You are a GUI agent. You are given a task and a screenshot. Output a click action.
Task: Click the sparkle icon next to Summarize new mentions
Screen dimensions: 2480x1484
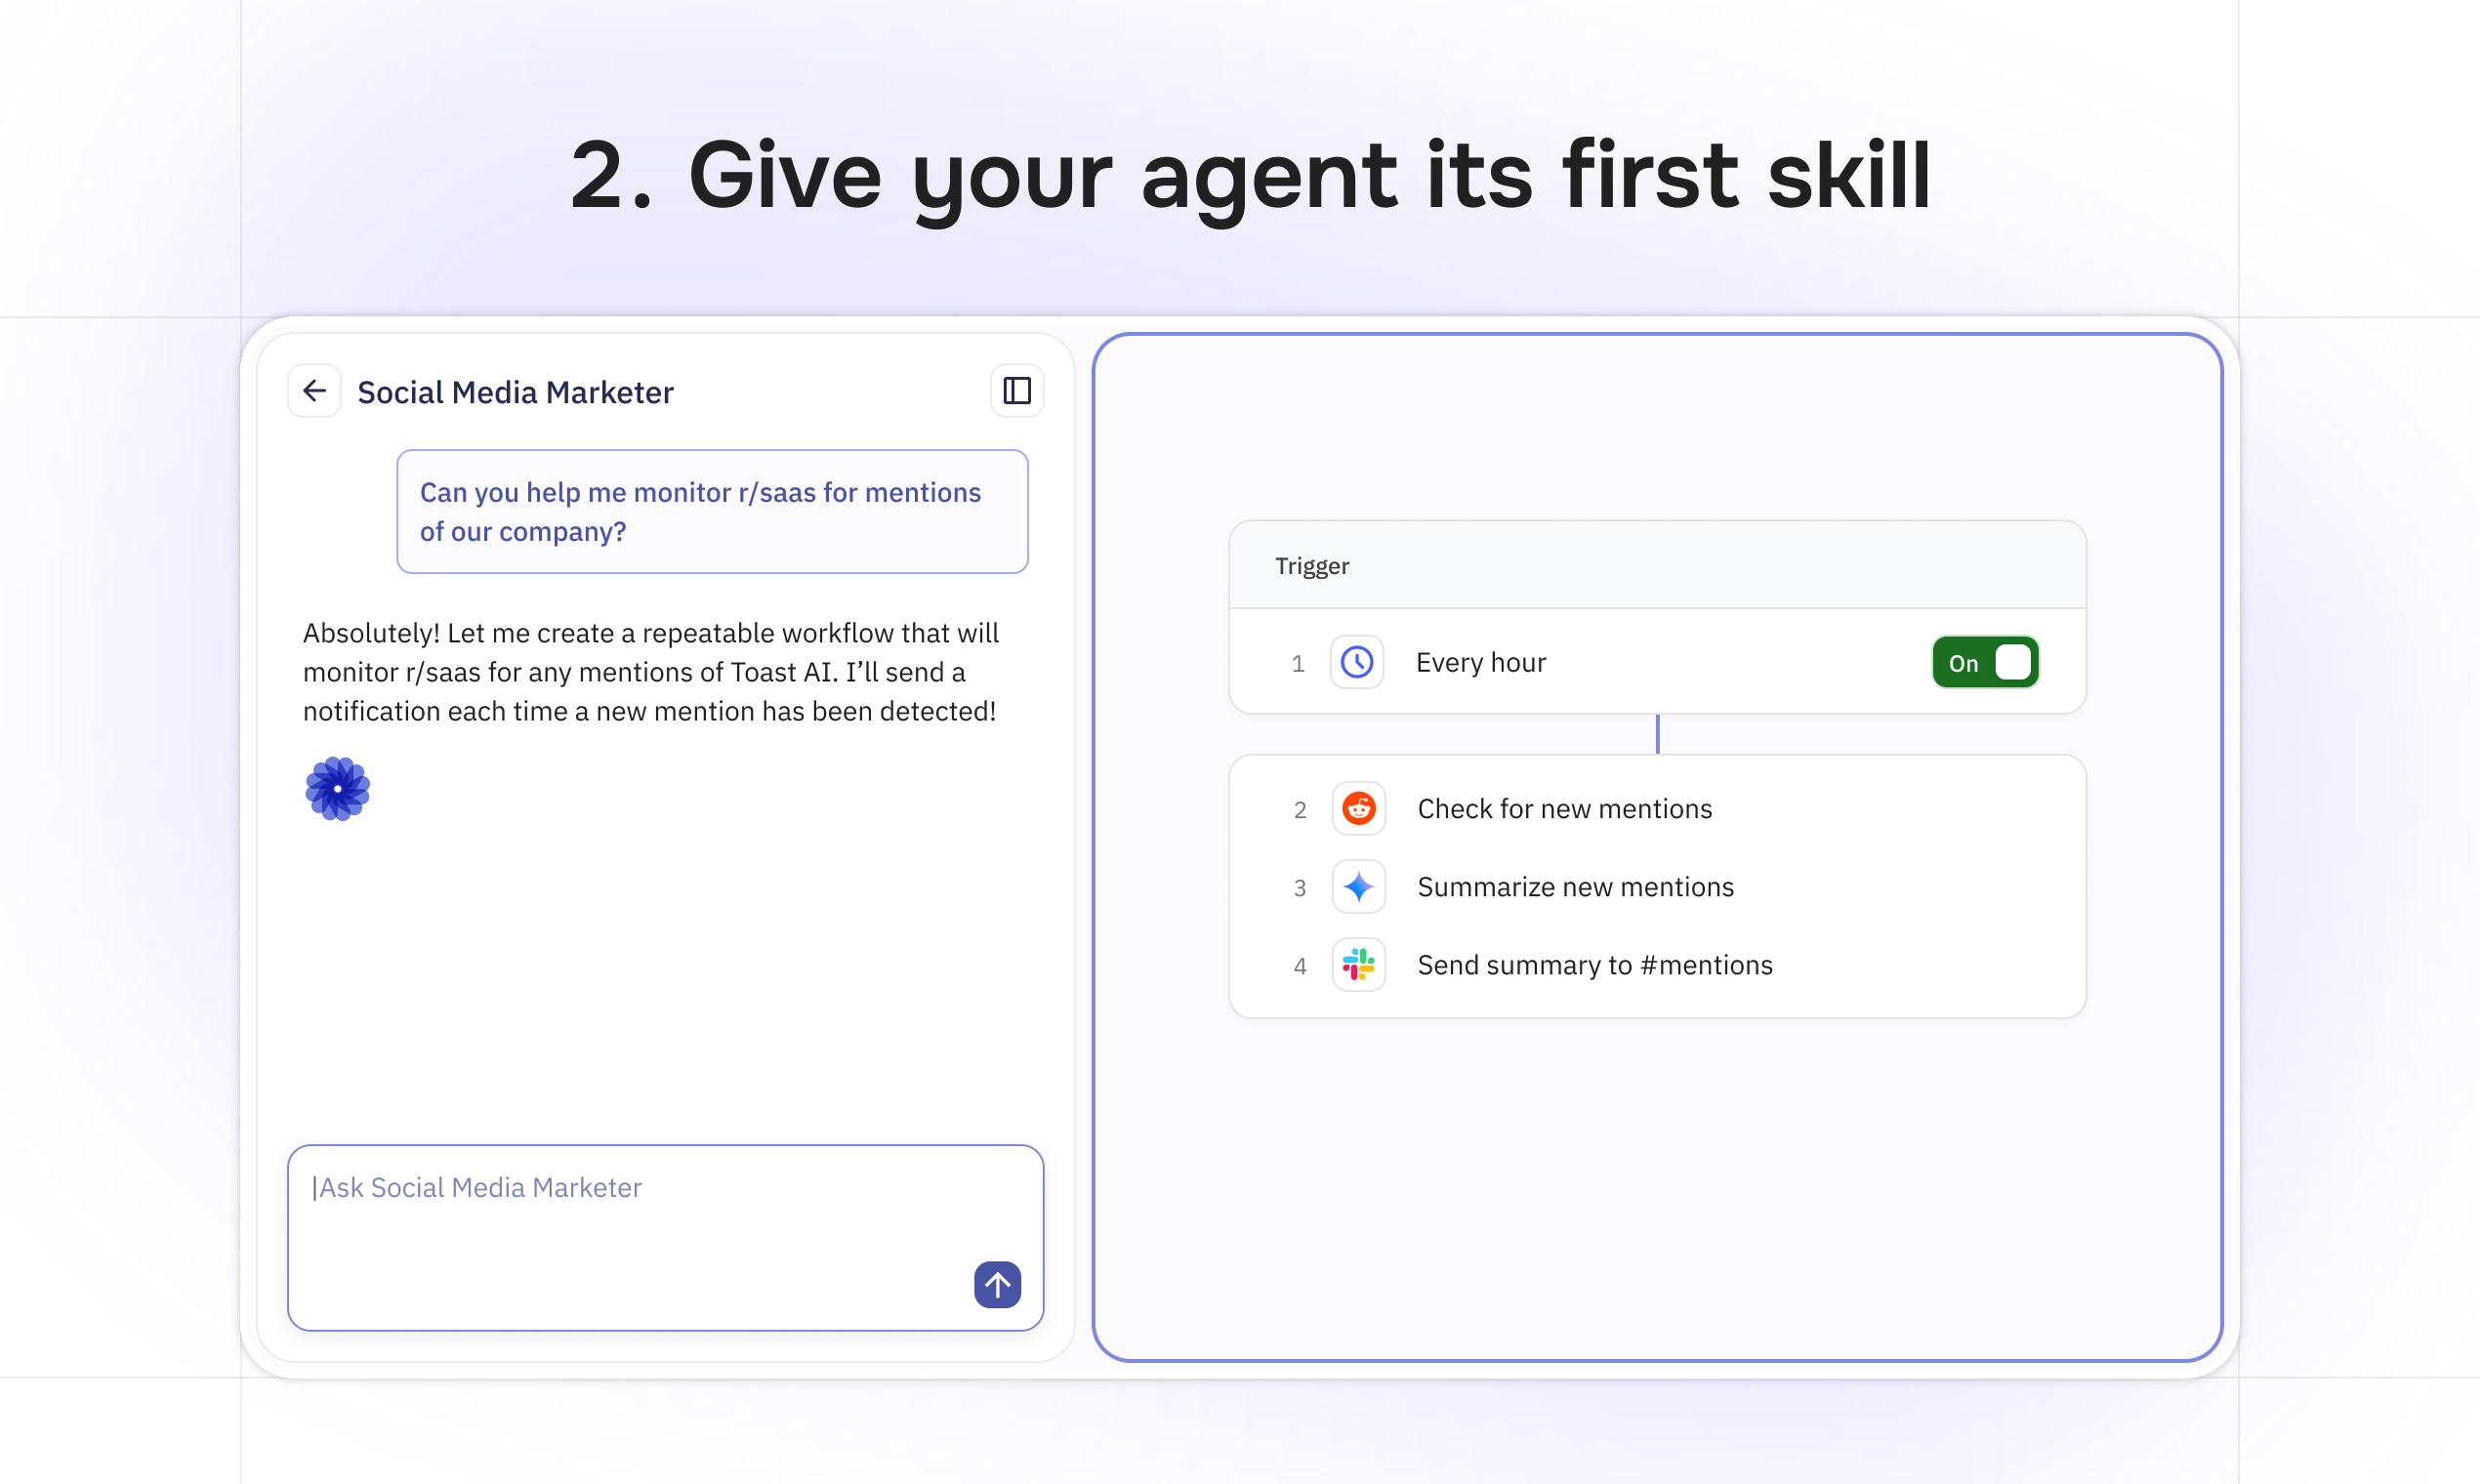click(x=1358, y=886)
